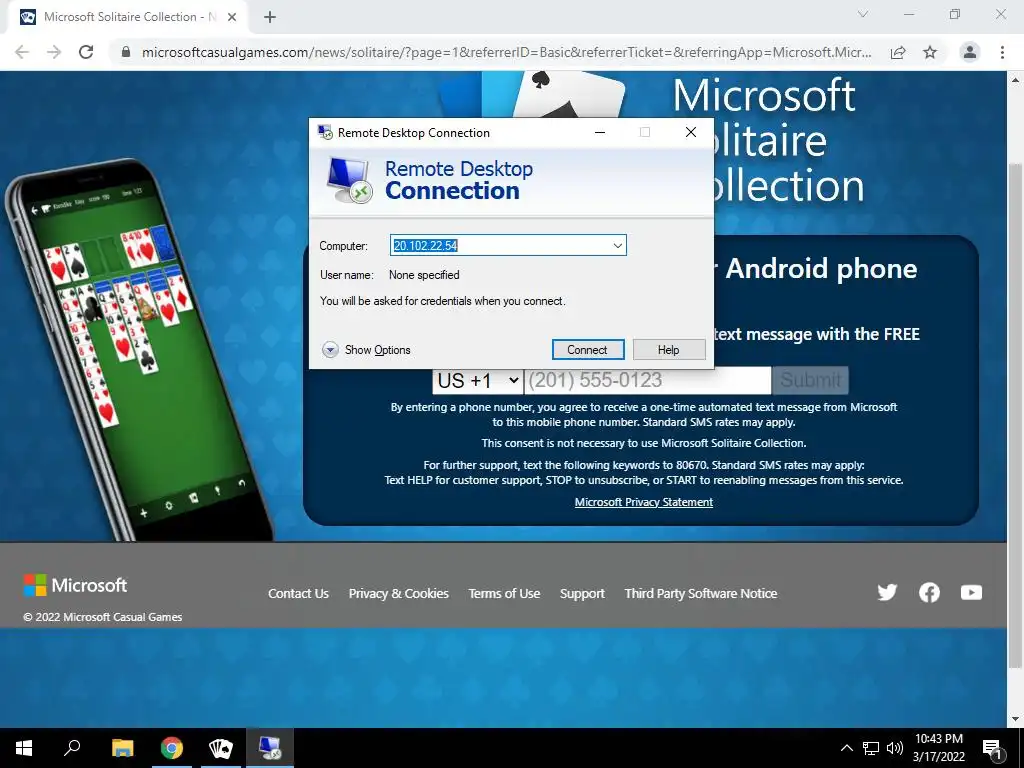Open the Twitter icon in footer
1024x768 pixels.
pyautogui.click(x=887, y=592)
